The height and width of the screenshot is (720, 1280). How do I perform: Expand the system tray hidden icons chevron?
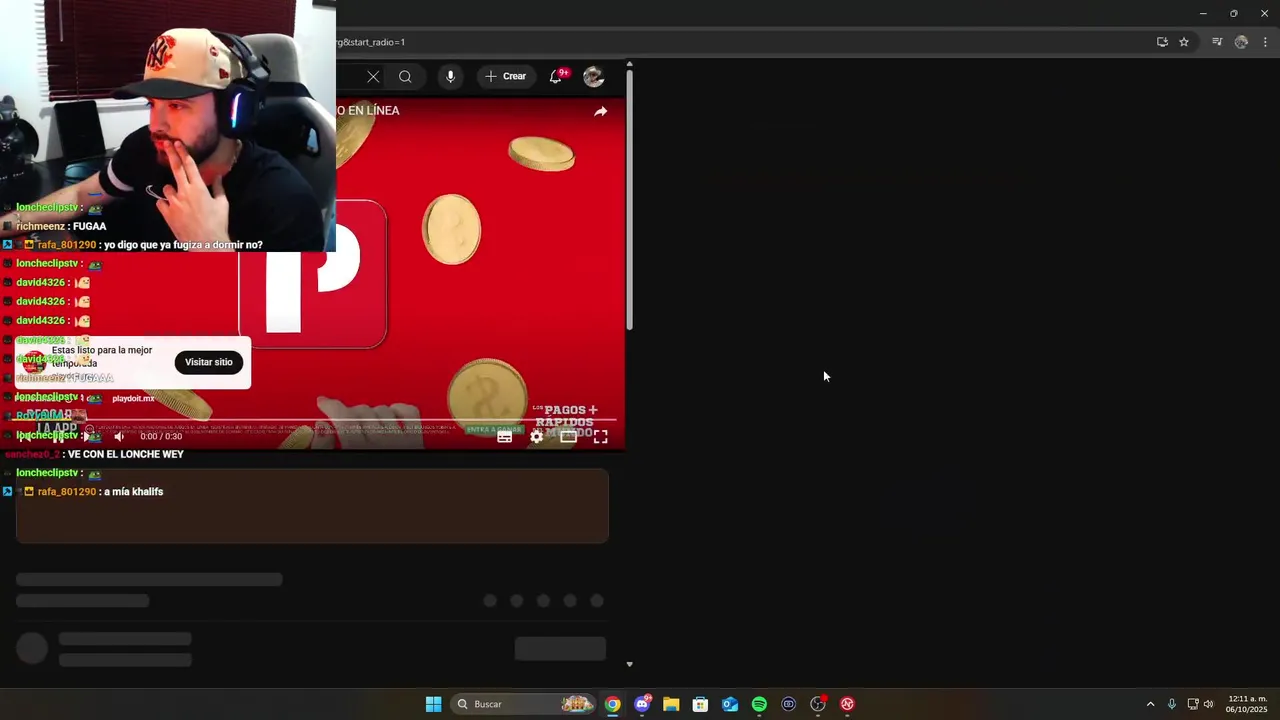[1150, 704]
